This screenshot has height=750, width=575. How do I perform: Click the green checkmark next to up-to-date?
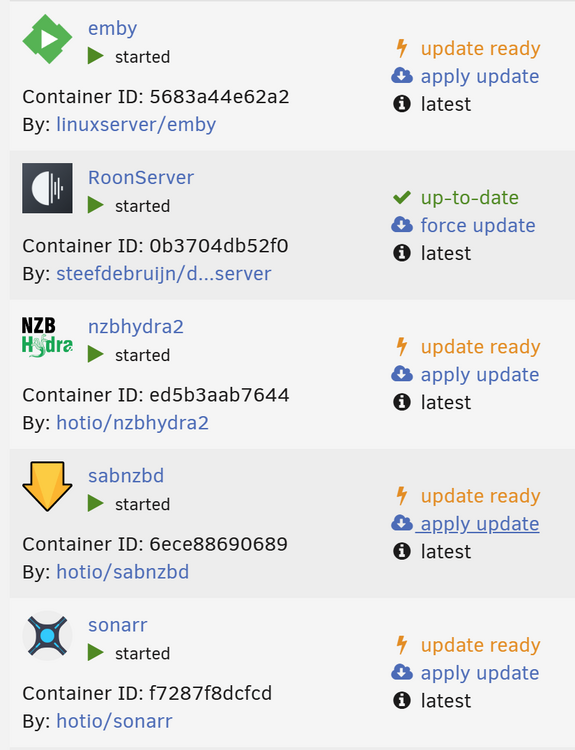tap(402, 197)
